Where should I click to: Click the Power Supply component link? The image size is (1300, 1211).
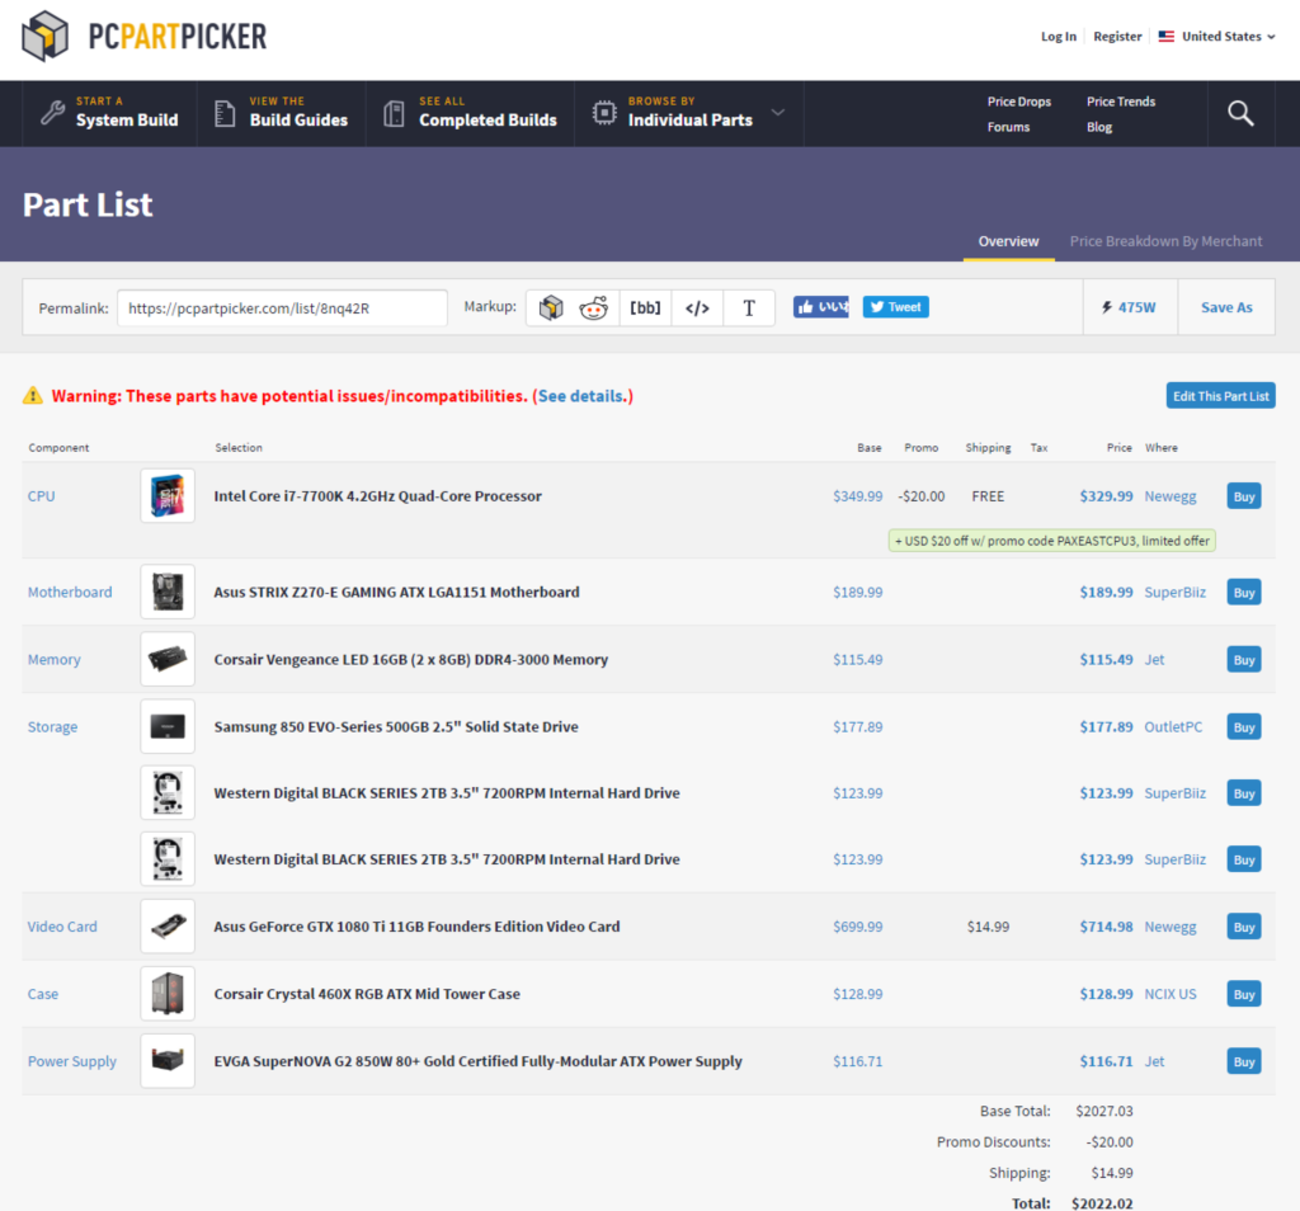click(72, 1061)
